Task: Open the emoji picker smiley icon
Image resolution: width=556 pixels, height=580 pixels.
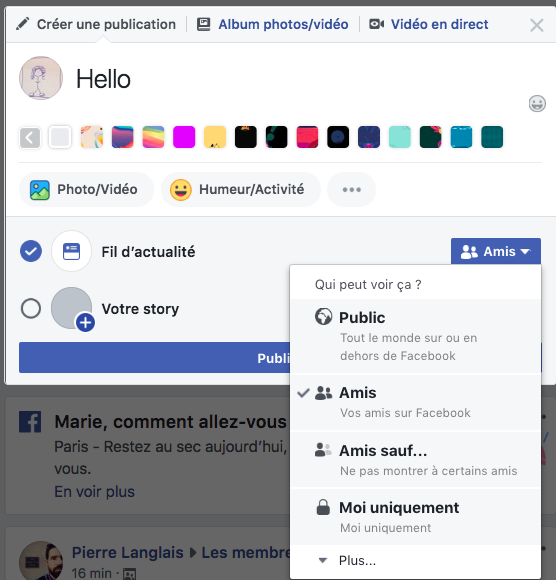Action: click(537, 104)
